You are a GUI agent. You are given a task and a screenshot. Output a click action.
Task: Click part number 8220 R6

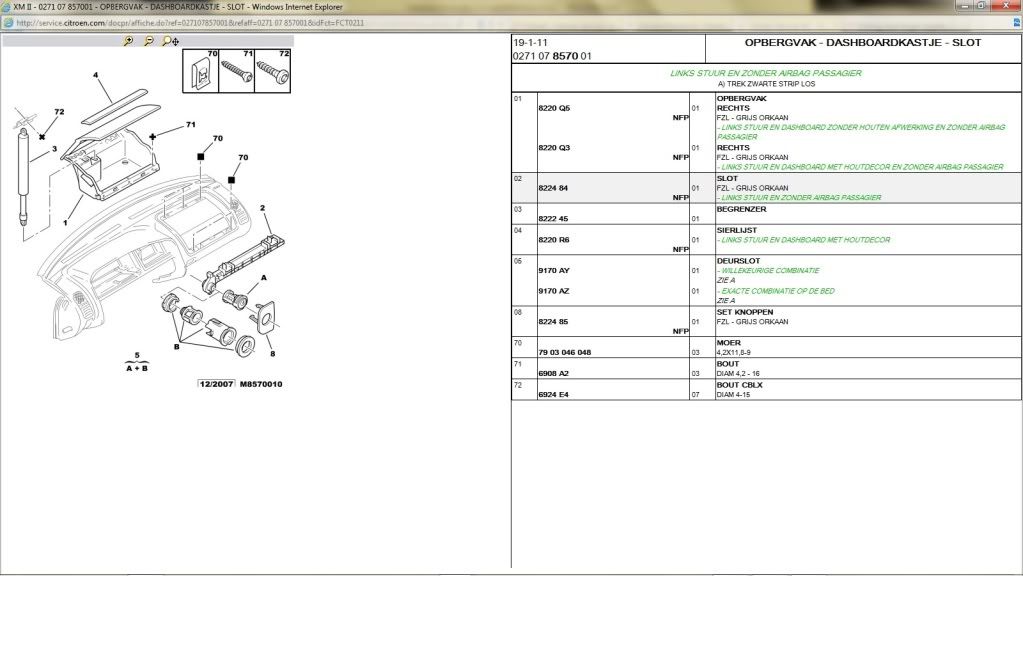click(553, 240)
